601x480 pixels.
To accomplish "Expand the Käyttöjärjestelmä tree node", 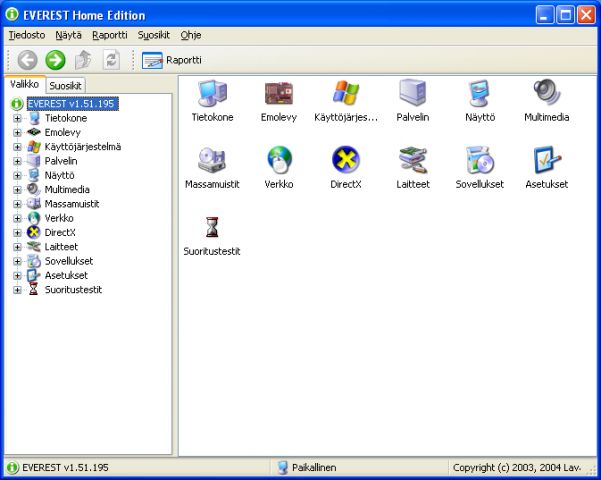I will pyautogui.click(x=17, y=147).
